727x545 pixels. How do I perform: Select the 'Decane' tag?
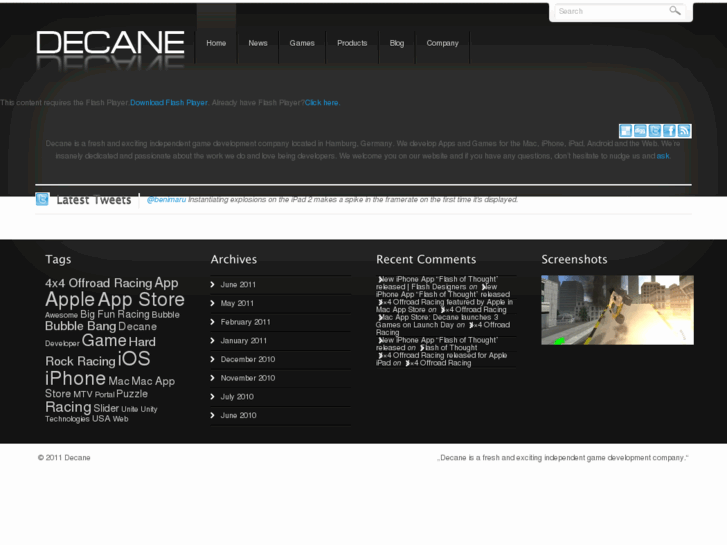137,327
